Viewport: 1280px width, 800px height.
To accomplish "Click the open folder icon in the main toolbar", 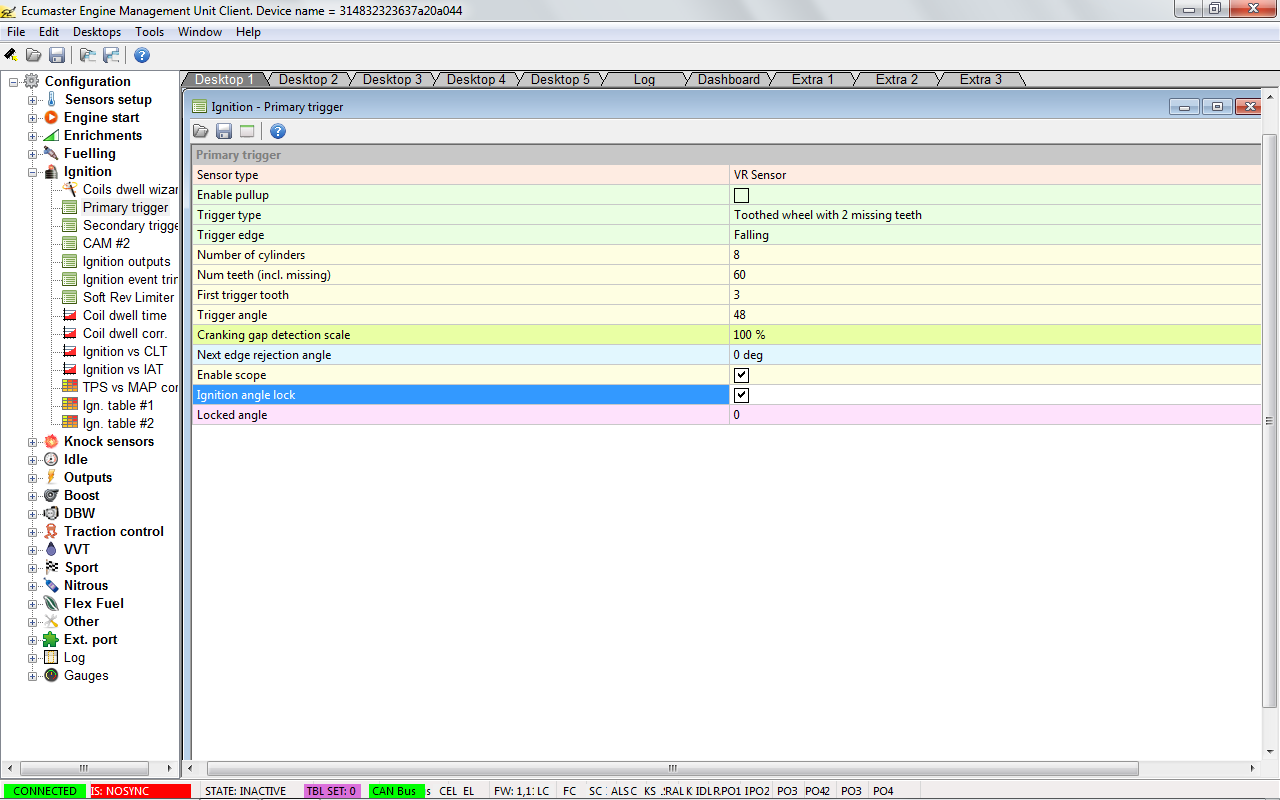I will (34, 55).
